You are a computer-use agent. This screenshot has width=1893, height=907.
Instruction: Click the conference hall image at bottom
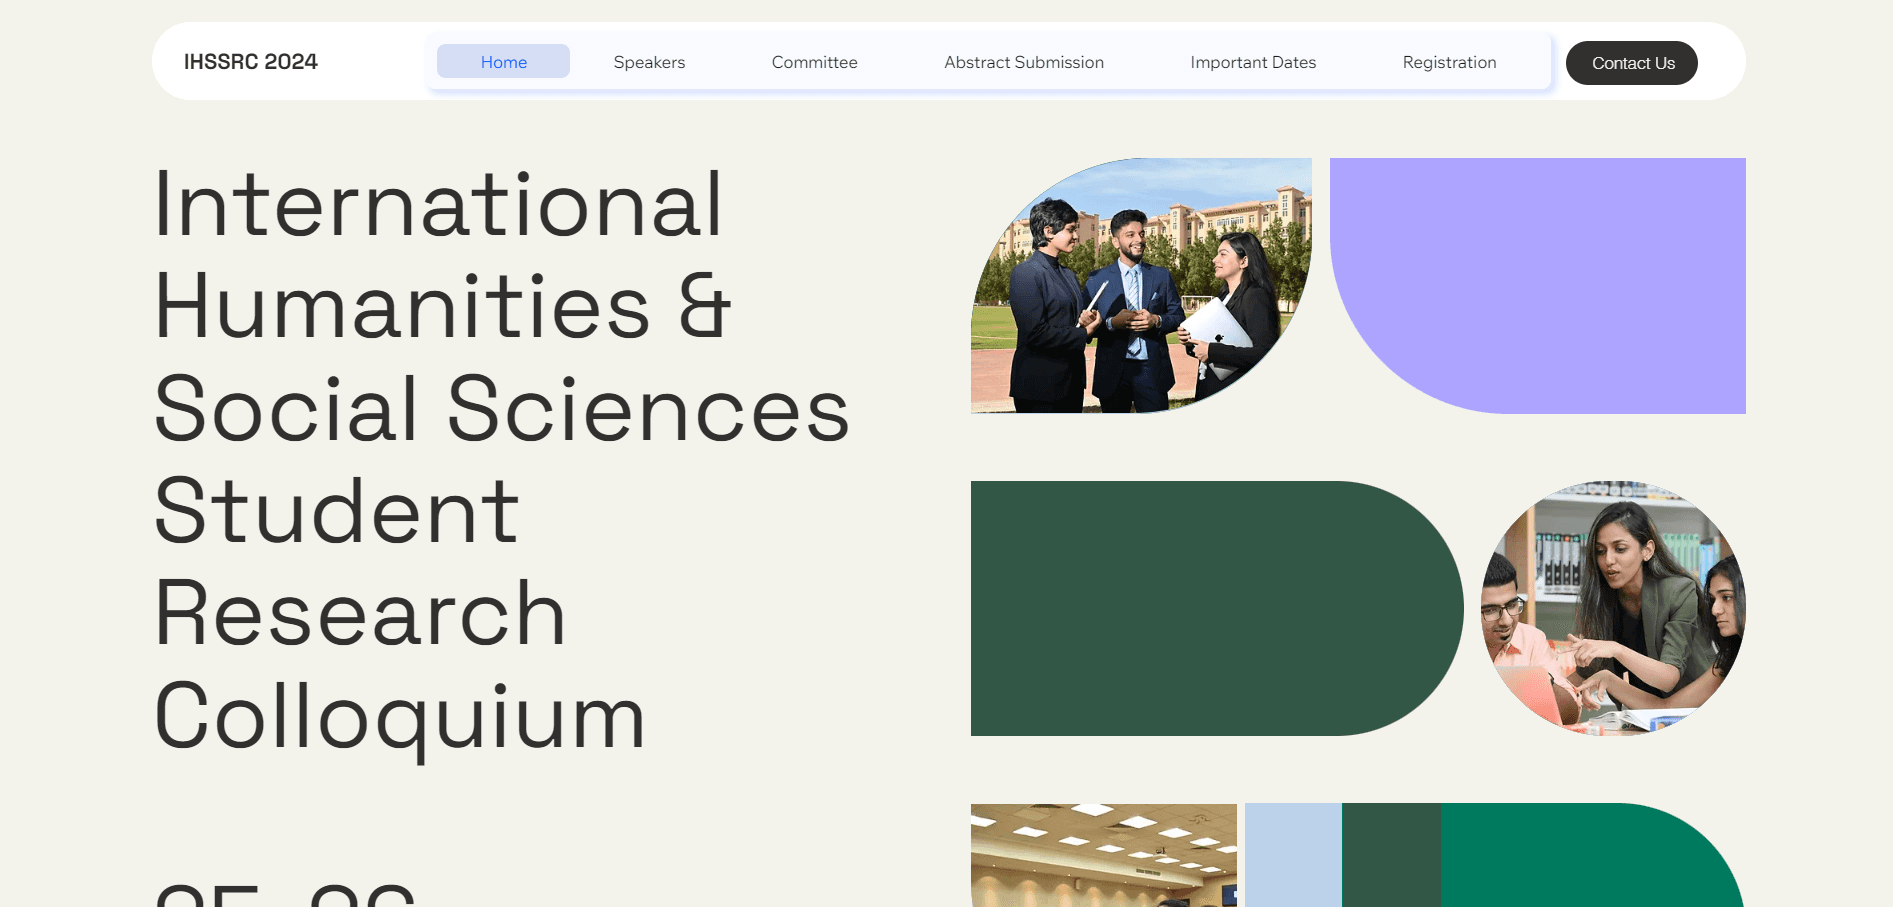point(1103,860)
